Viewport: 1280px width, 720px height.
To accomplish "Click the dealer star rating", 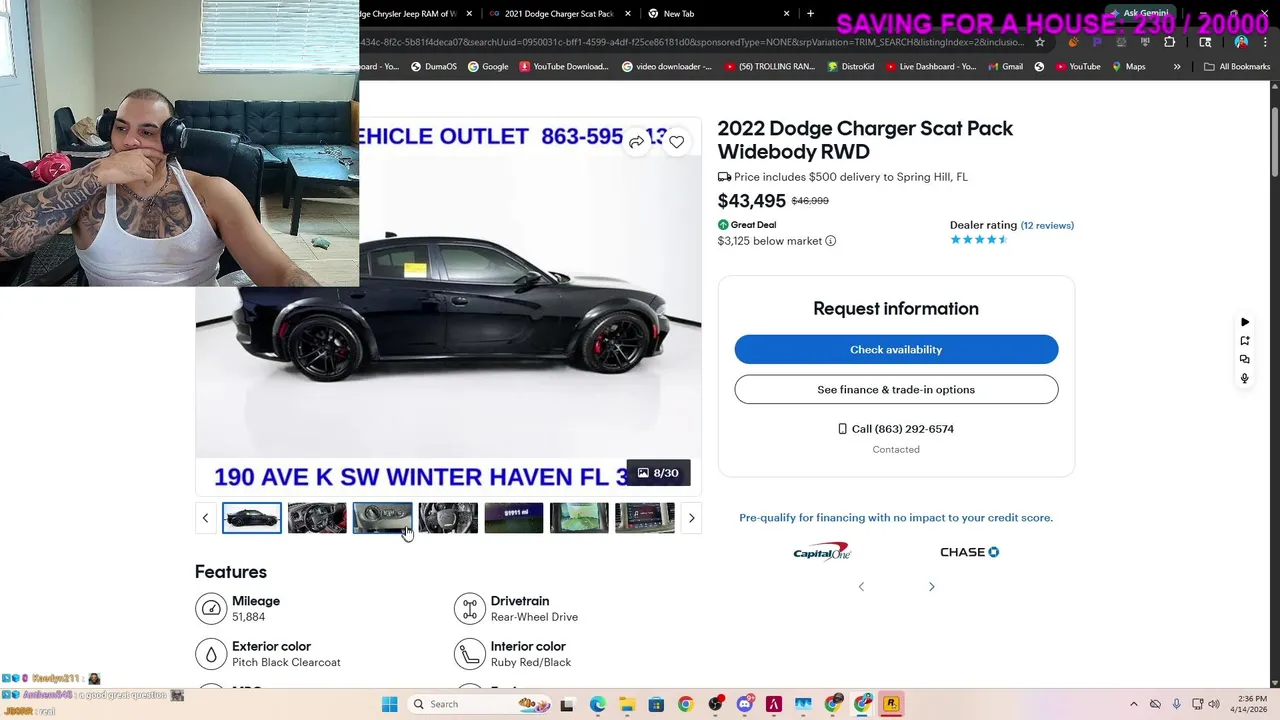I will [979, 240].
